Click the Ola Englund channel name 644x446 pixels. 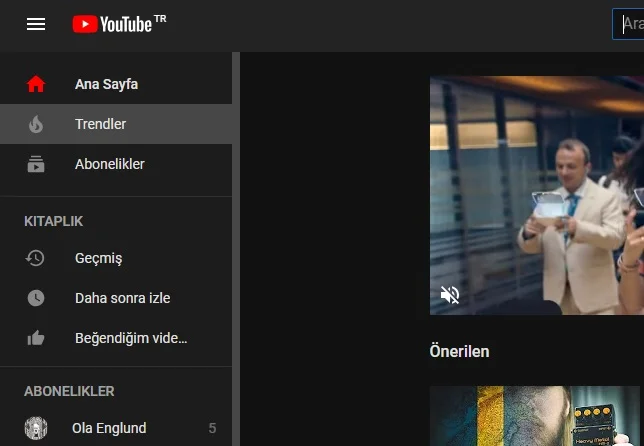coord(109,428)
